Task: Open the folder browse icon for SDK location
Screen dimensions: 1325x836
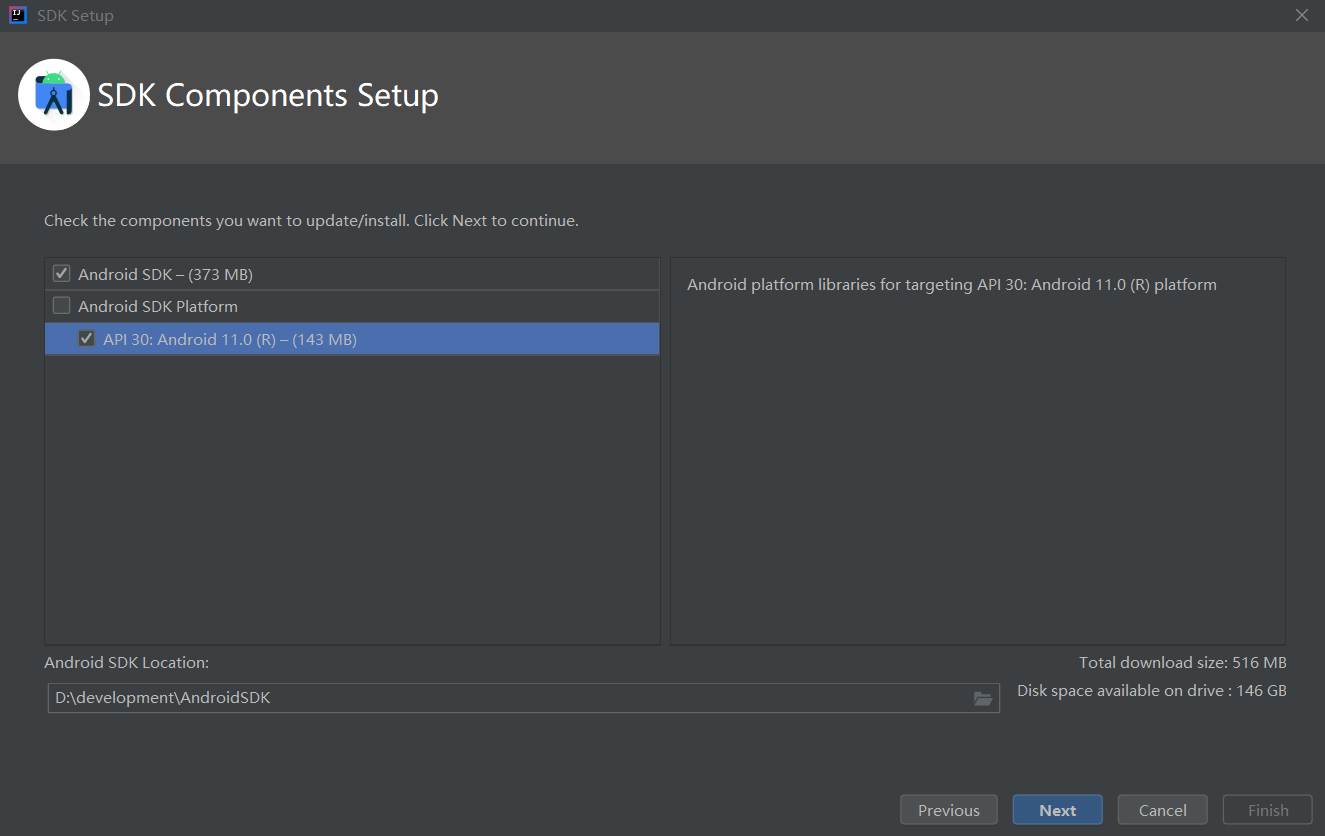Action: (x=983, y=698)
